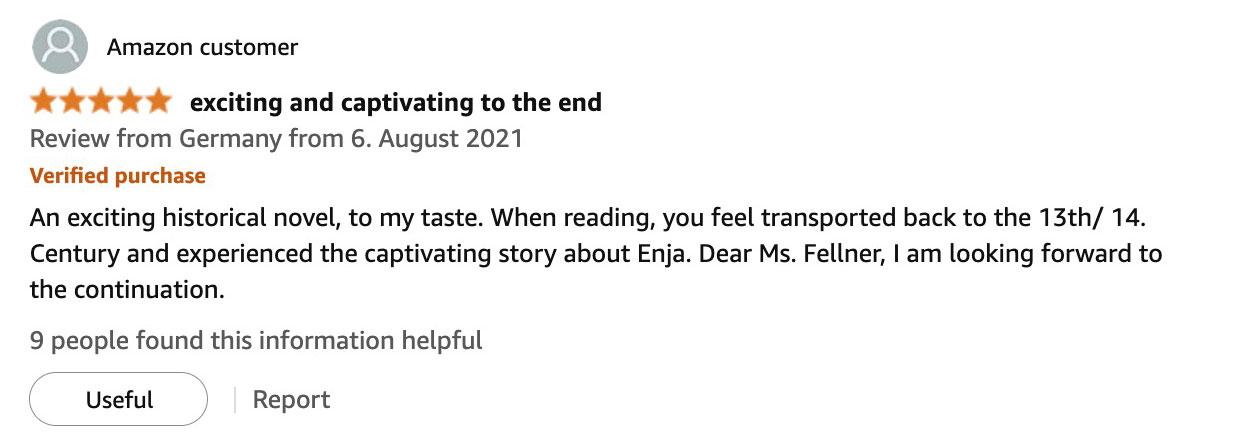Click the fourth orange rating star
Image resolution: width=1234 pixels, height=445 pixels.
point(130,102)
